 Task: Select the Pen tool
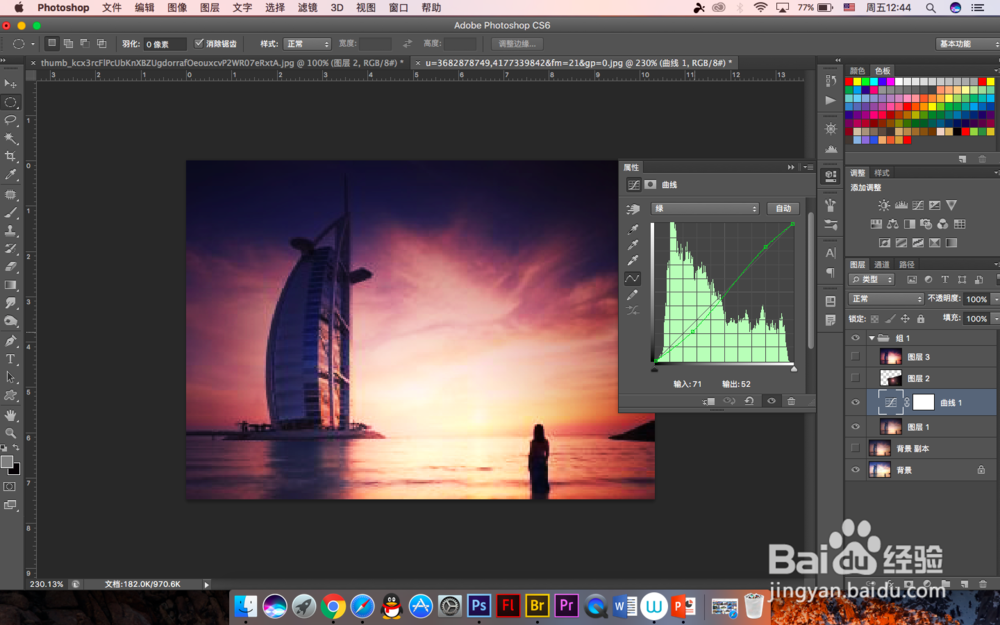[11, 341]
